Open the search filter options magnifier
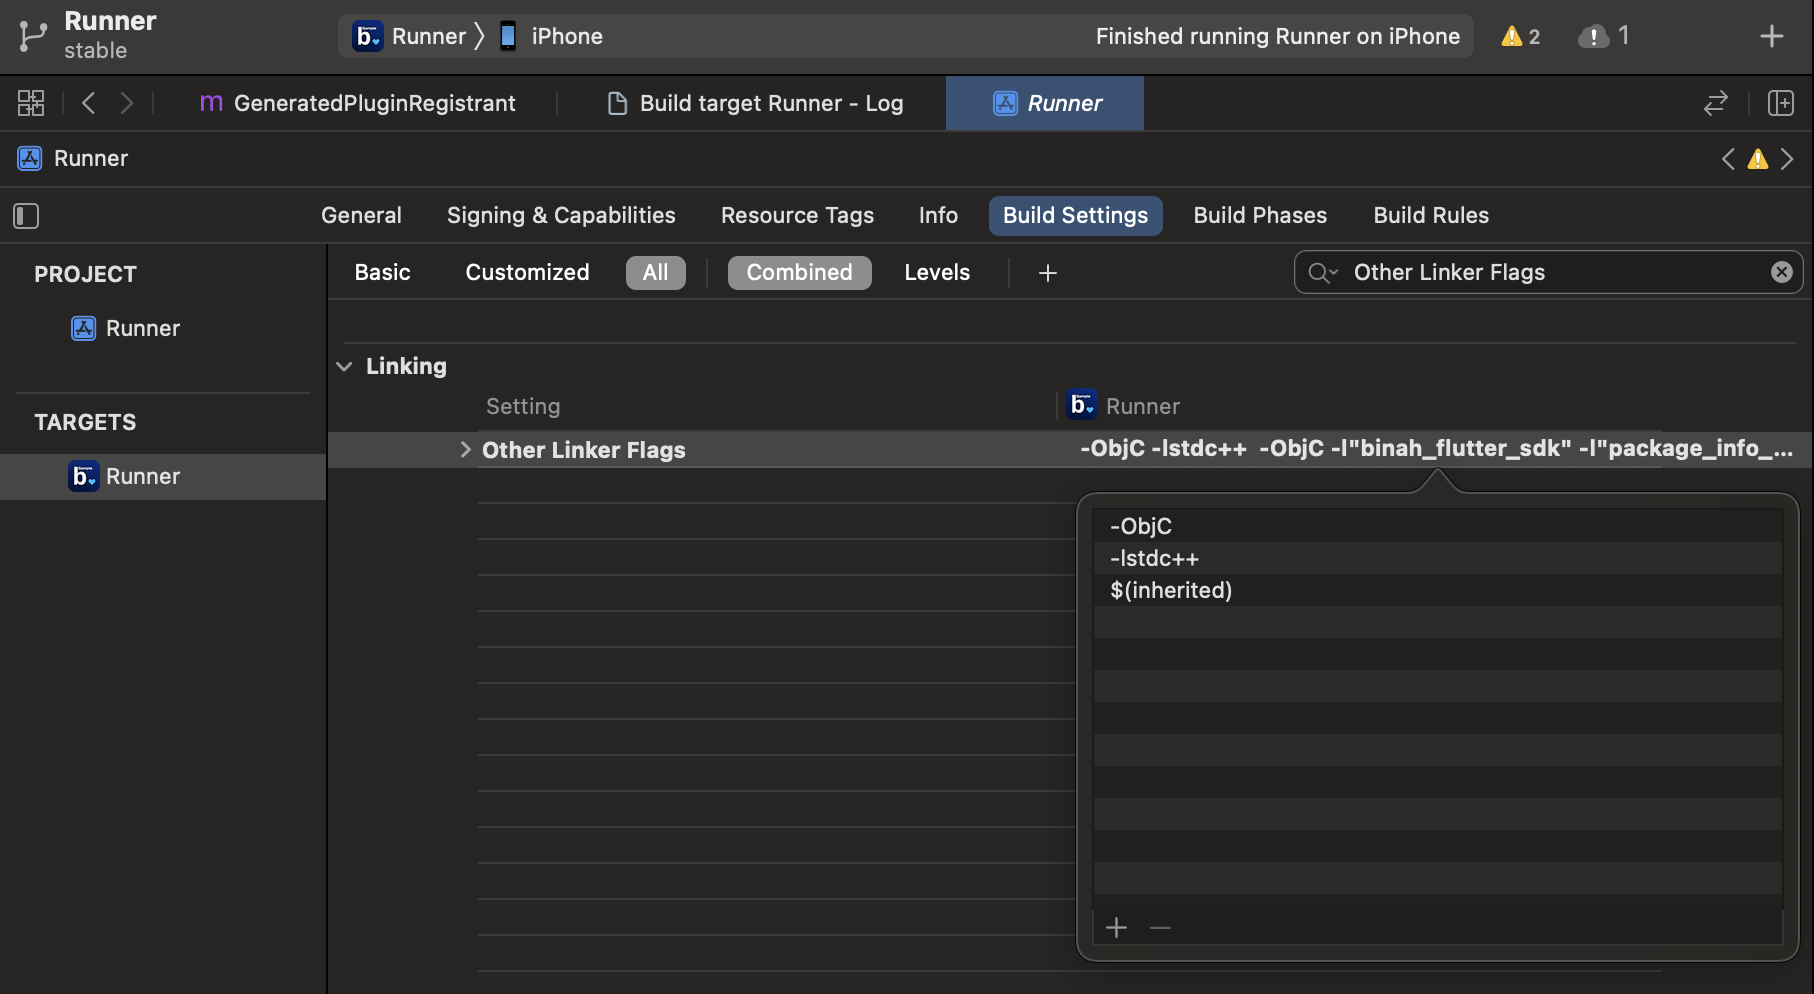The height and width of the screenshot is (994, 1814). point(1322,272)
